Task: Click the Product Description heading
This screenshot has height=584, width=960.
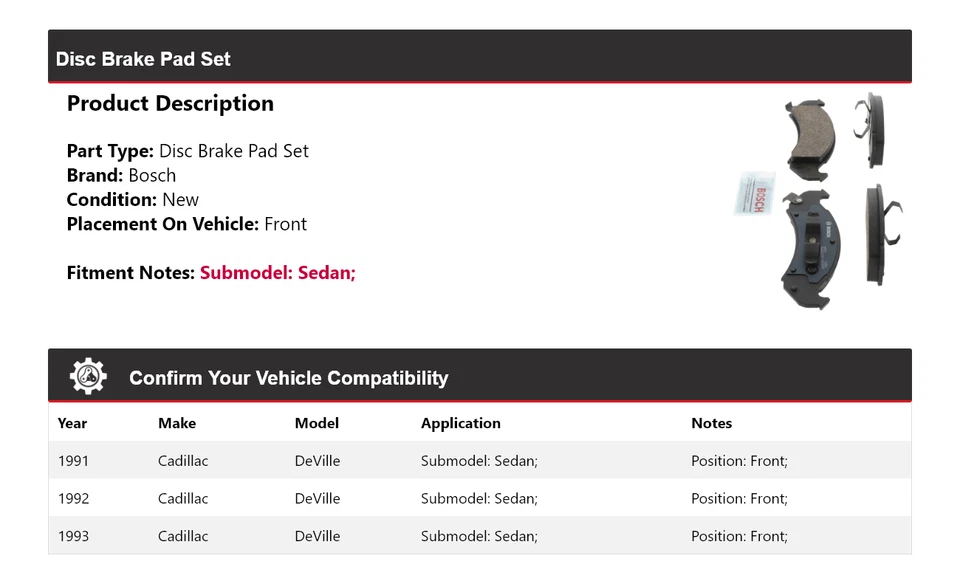Action: coord(170,104)
